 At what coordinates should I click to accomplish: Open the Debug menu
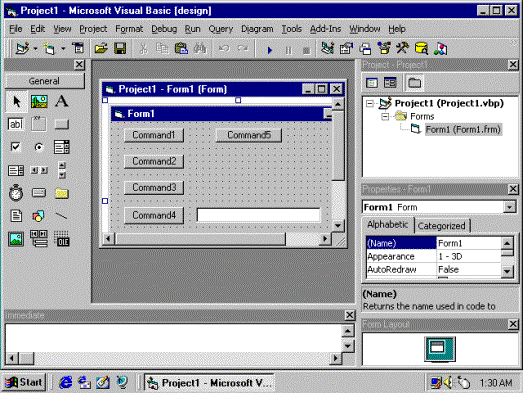[x=164, y=29]
